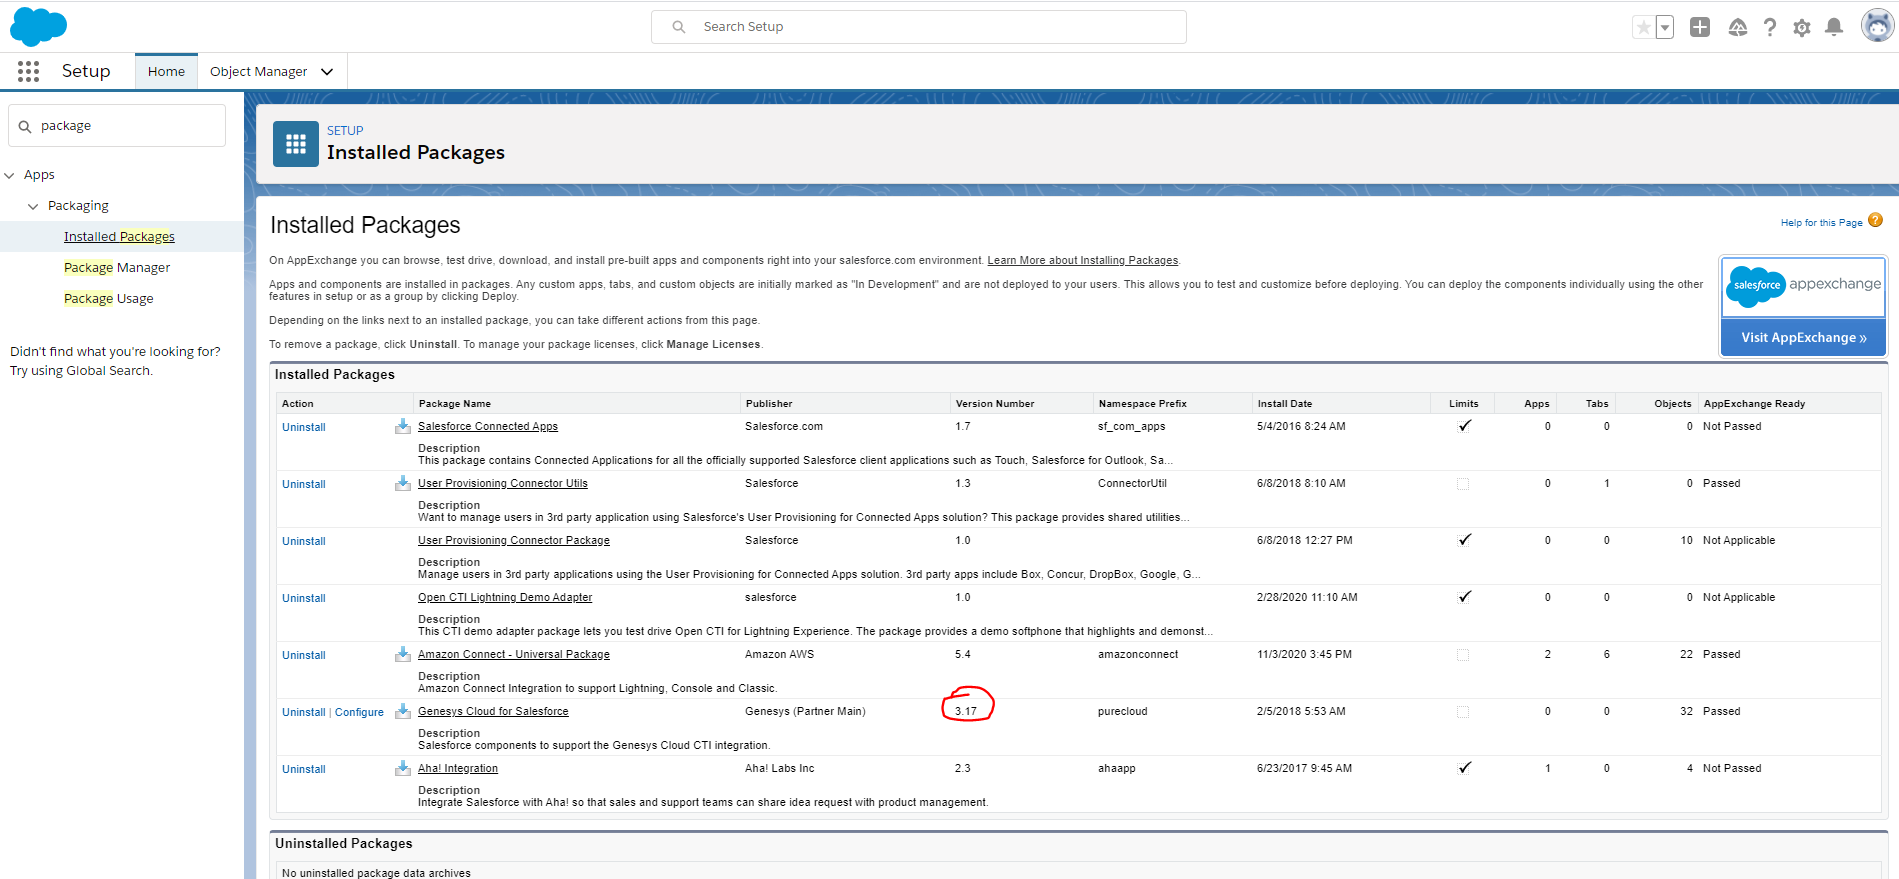The height and width of the screenshot is (879, 1899).
Task: Toggle Limits checkbox for Amazon Connect package
Action: pos(1463,655)
